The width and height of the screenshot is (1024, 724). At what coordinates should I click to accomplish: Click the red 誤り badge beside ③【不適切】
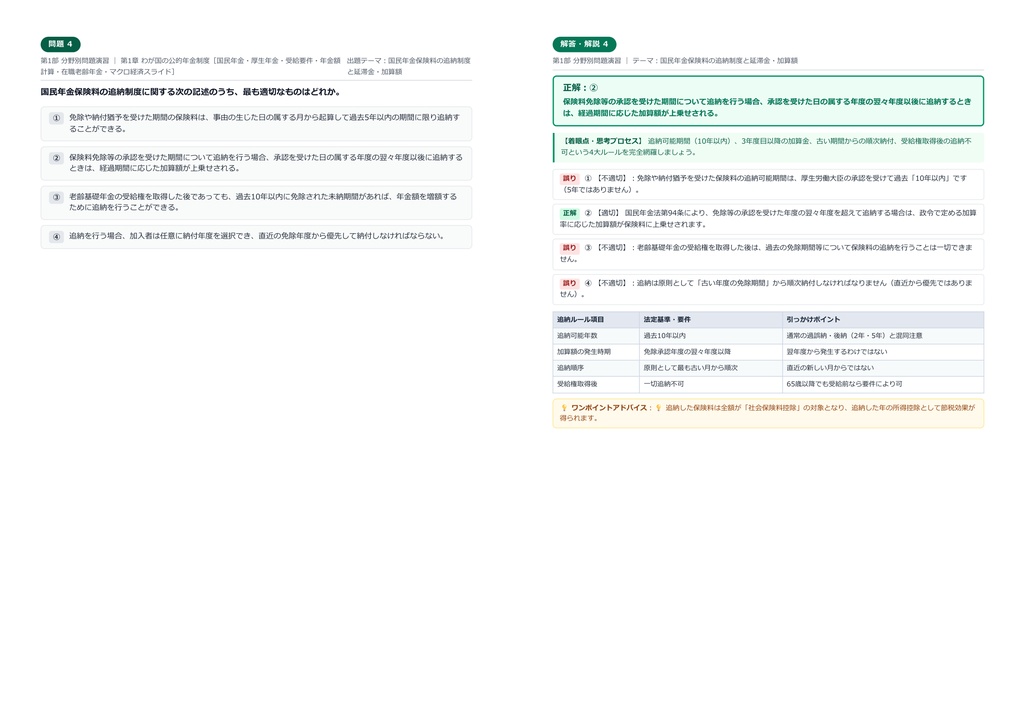pyautogui.click(x=569, y=248)
